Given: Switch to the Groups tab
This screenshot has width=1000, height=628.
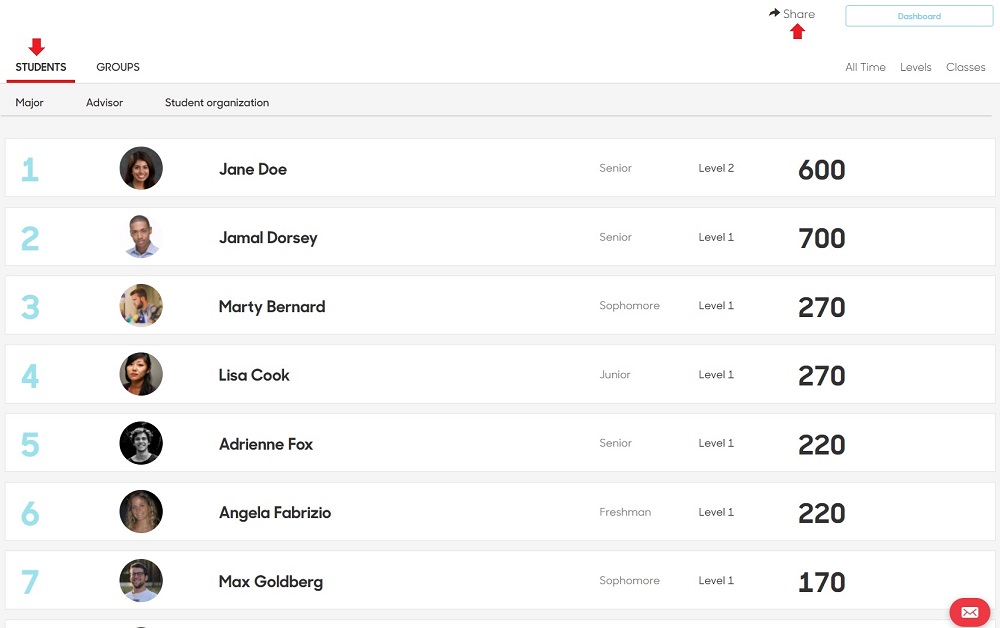Looking at the screenshot, I should 118,67.
